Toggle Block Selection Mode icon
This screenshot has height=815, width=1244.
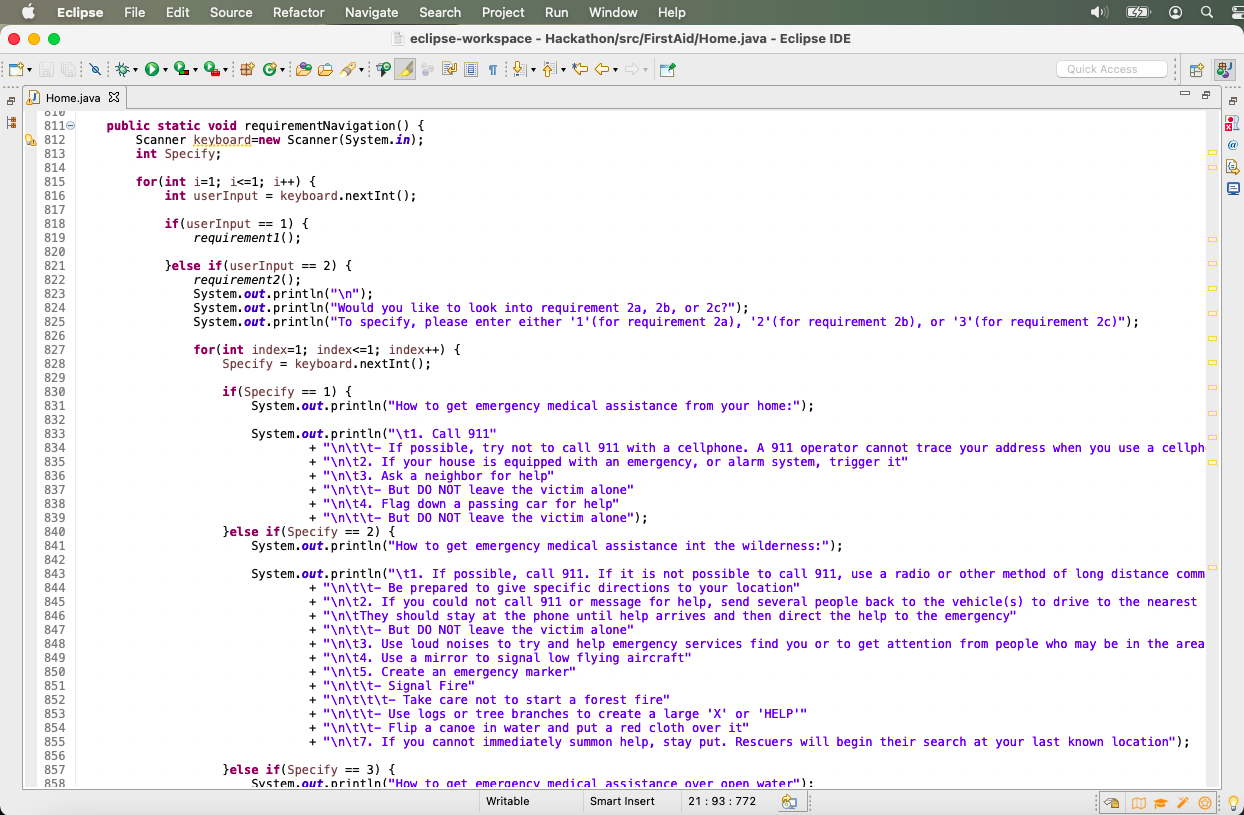tap(471, 70)
